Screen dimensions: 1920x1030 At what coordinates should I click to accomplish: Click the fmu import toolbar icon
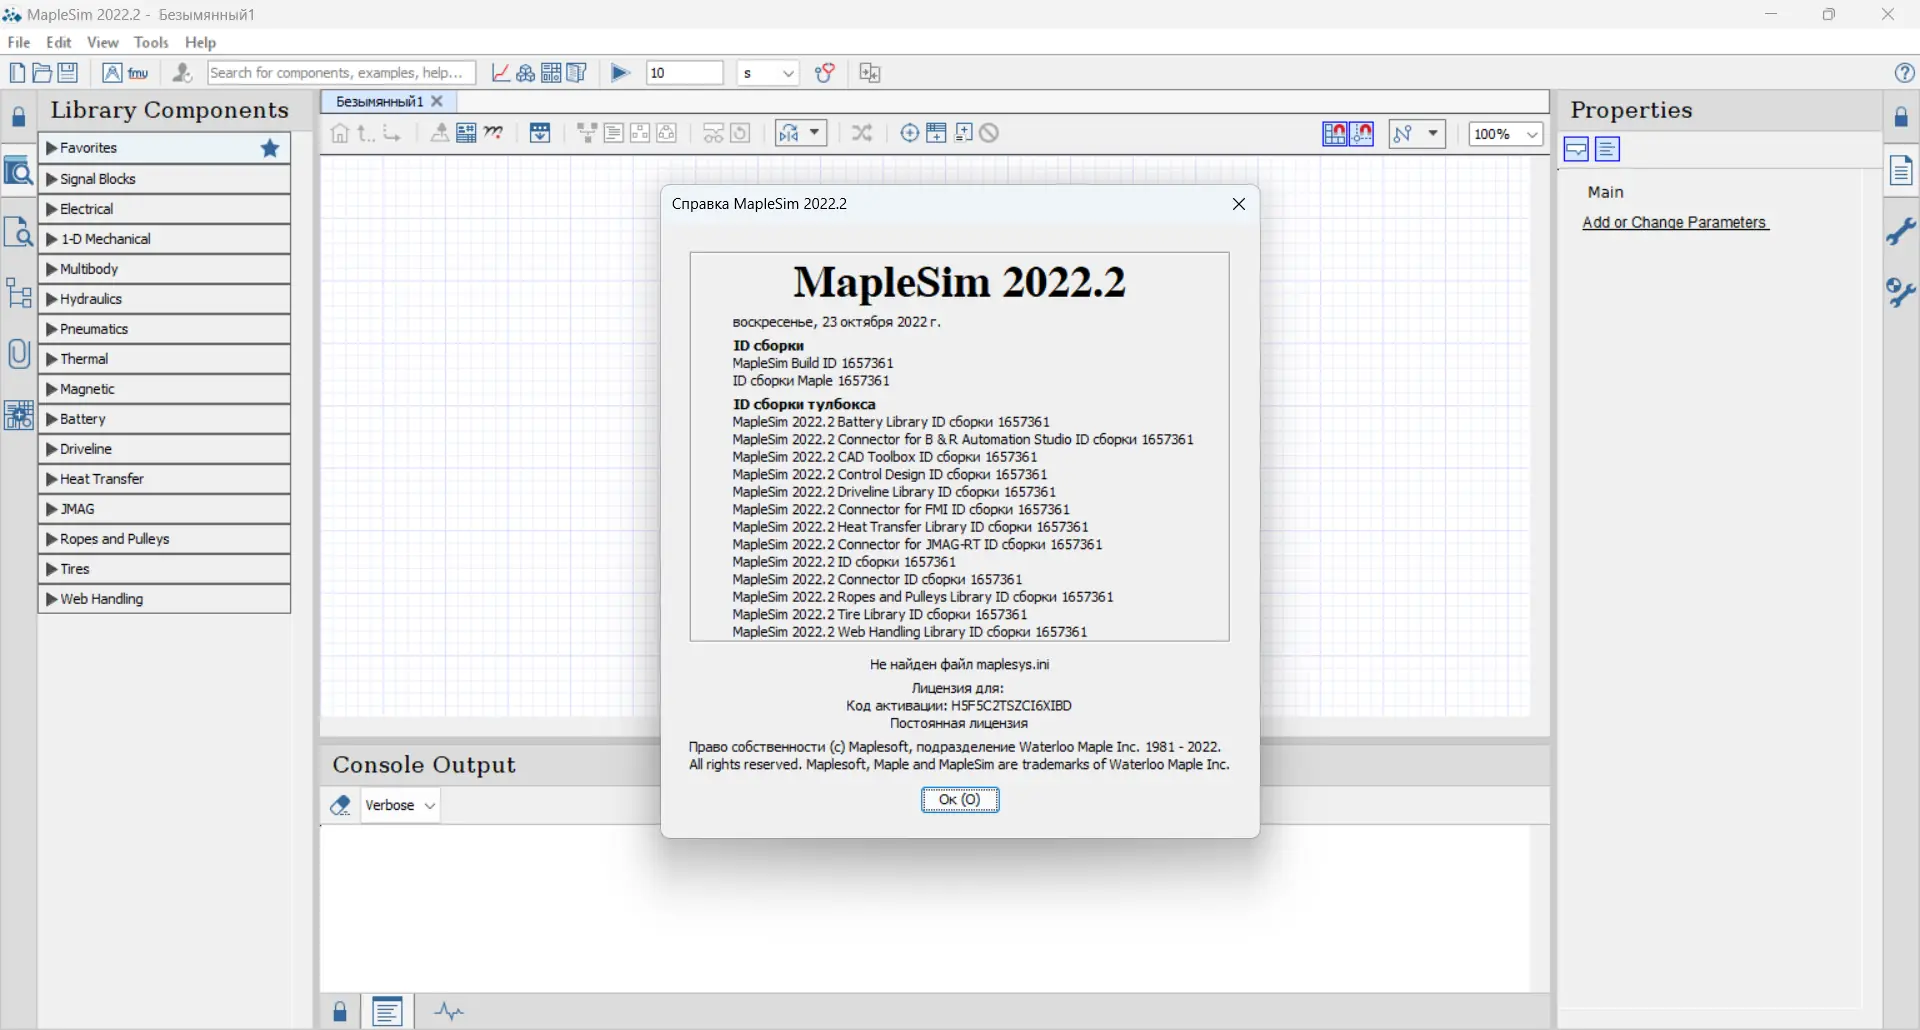click(x=138, y=73)
